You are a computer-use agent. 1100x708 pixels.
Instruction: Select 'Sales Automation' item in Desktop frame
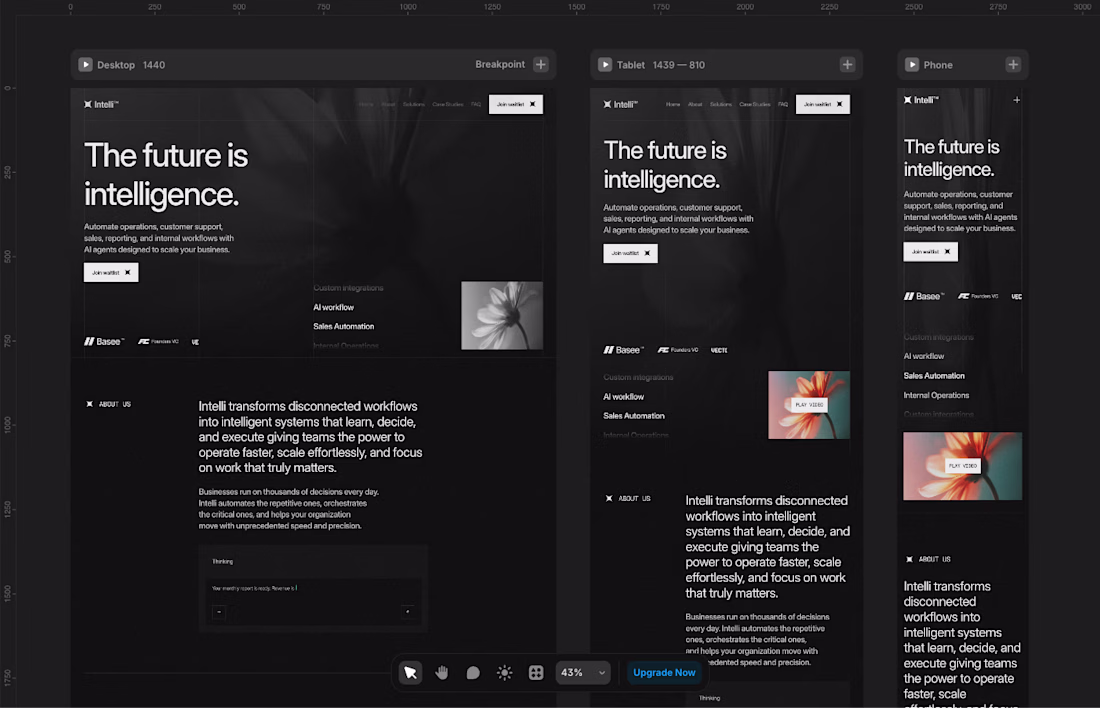pyautogui.click(x=344, y=326)
